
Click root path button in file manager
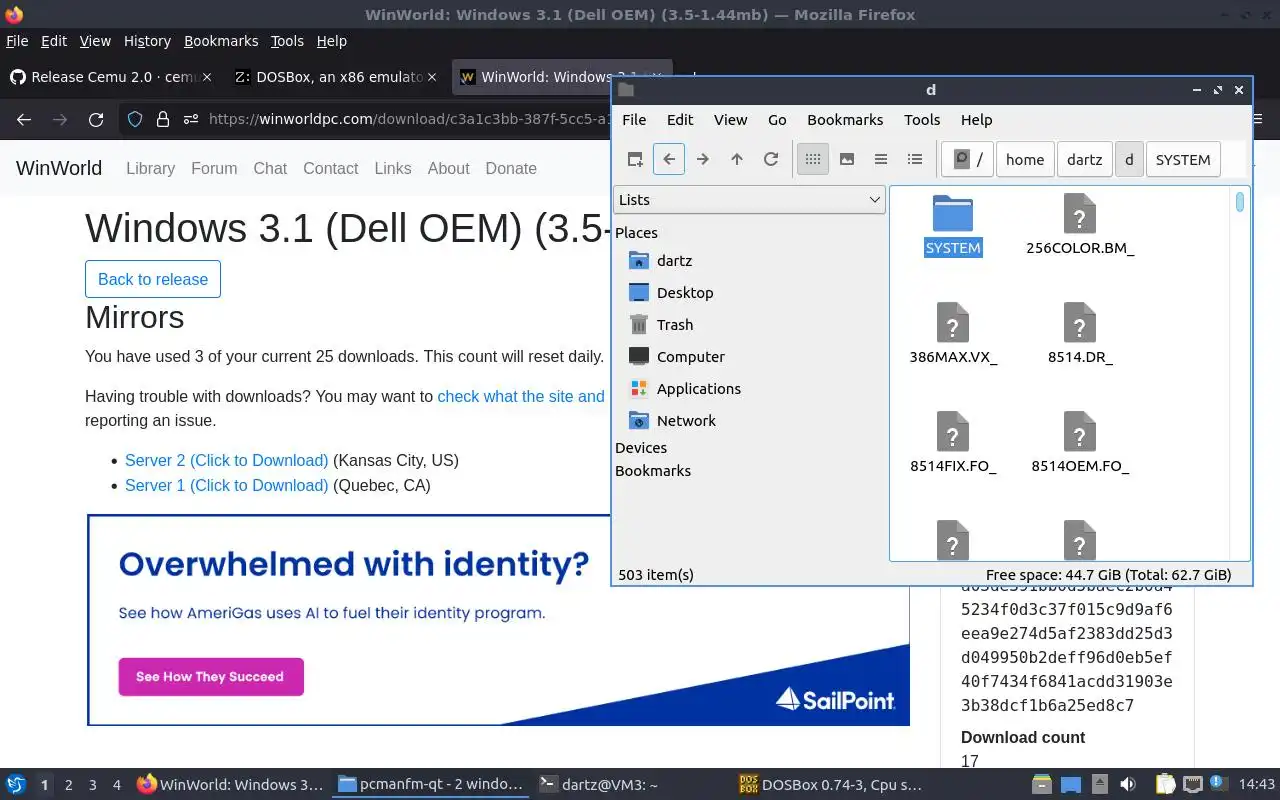(968, 160)
